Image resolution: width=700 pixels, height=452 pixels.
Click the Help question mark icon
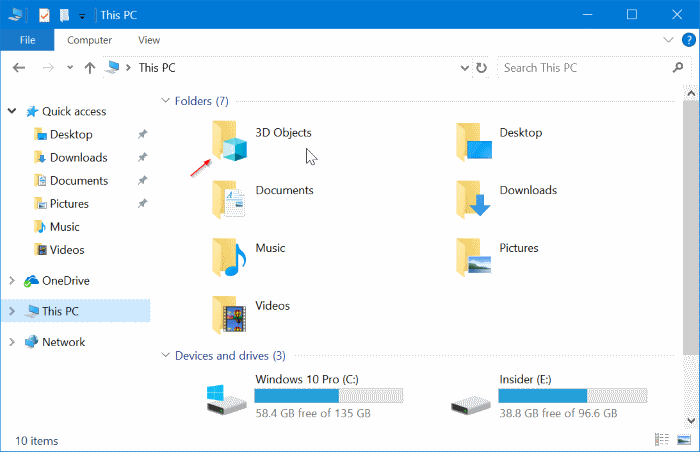pyautogui.click(x=688, y=40)
